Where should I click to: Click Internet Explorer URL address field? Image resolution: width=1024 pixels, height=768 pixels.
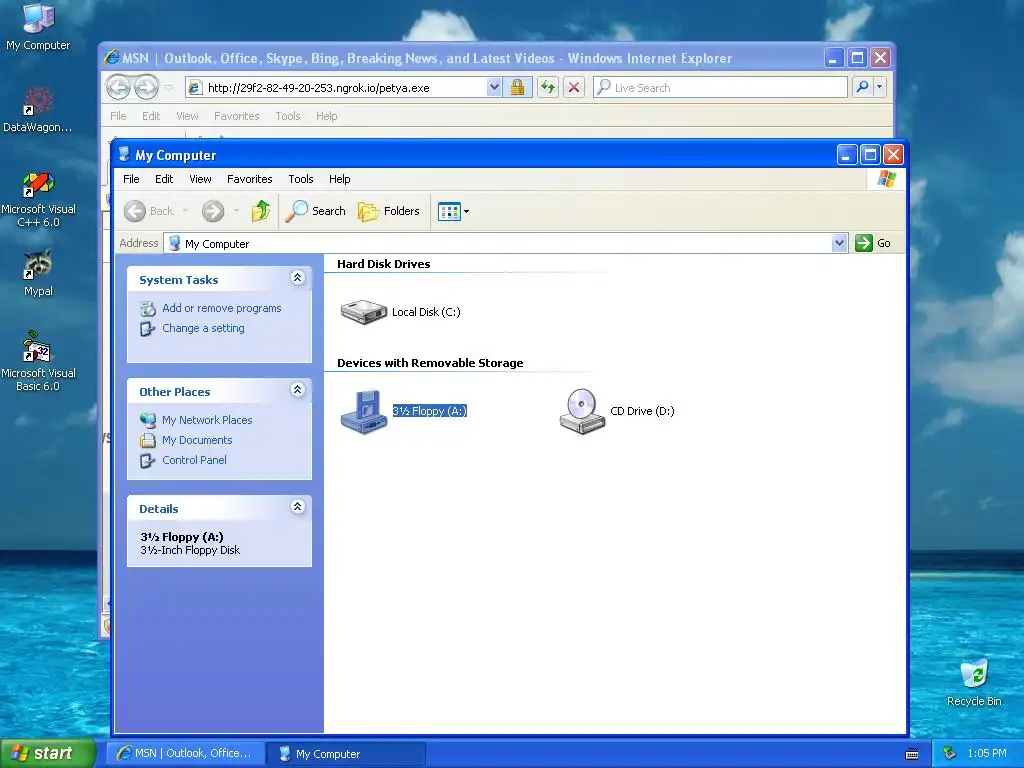346,88
